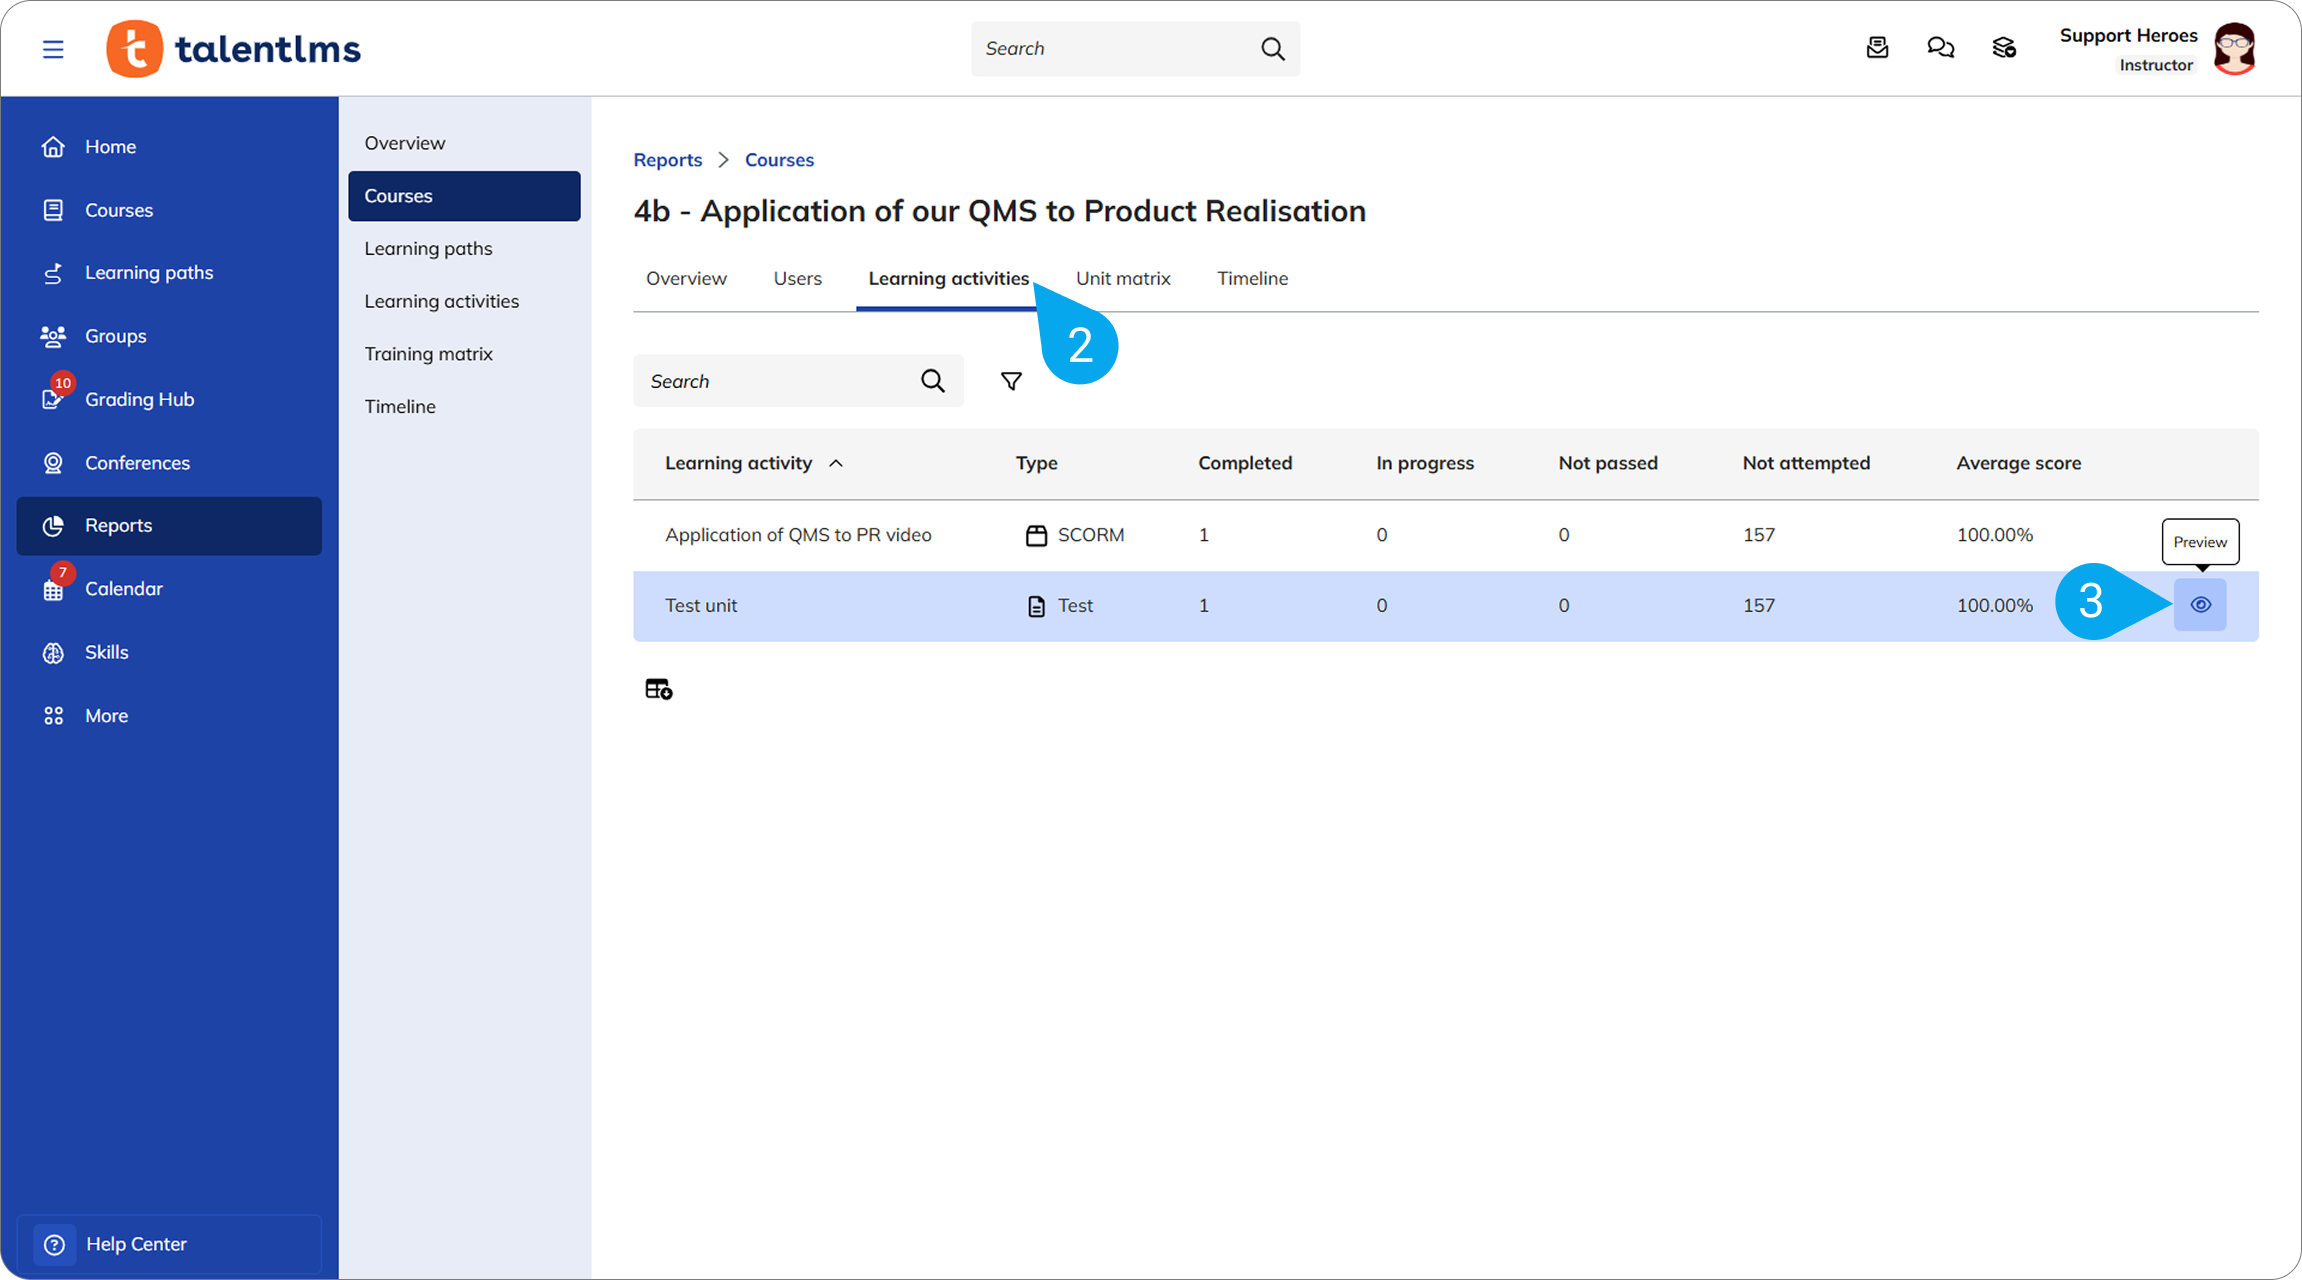Click the Courses sidebar icon

coord(53,210)
